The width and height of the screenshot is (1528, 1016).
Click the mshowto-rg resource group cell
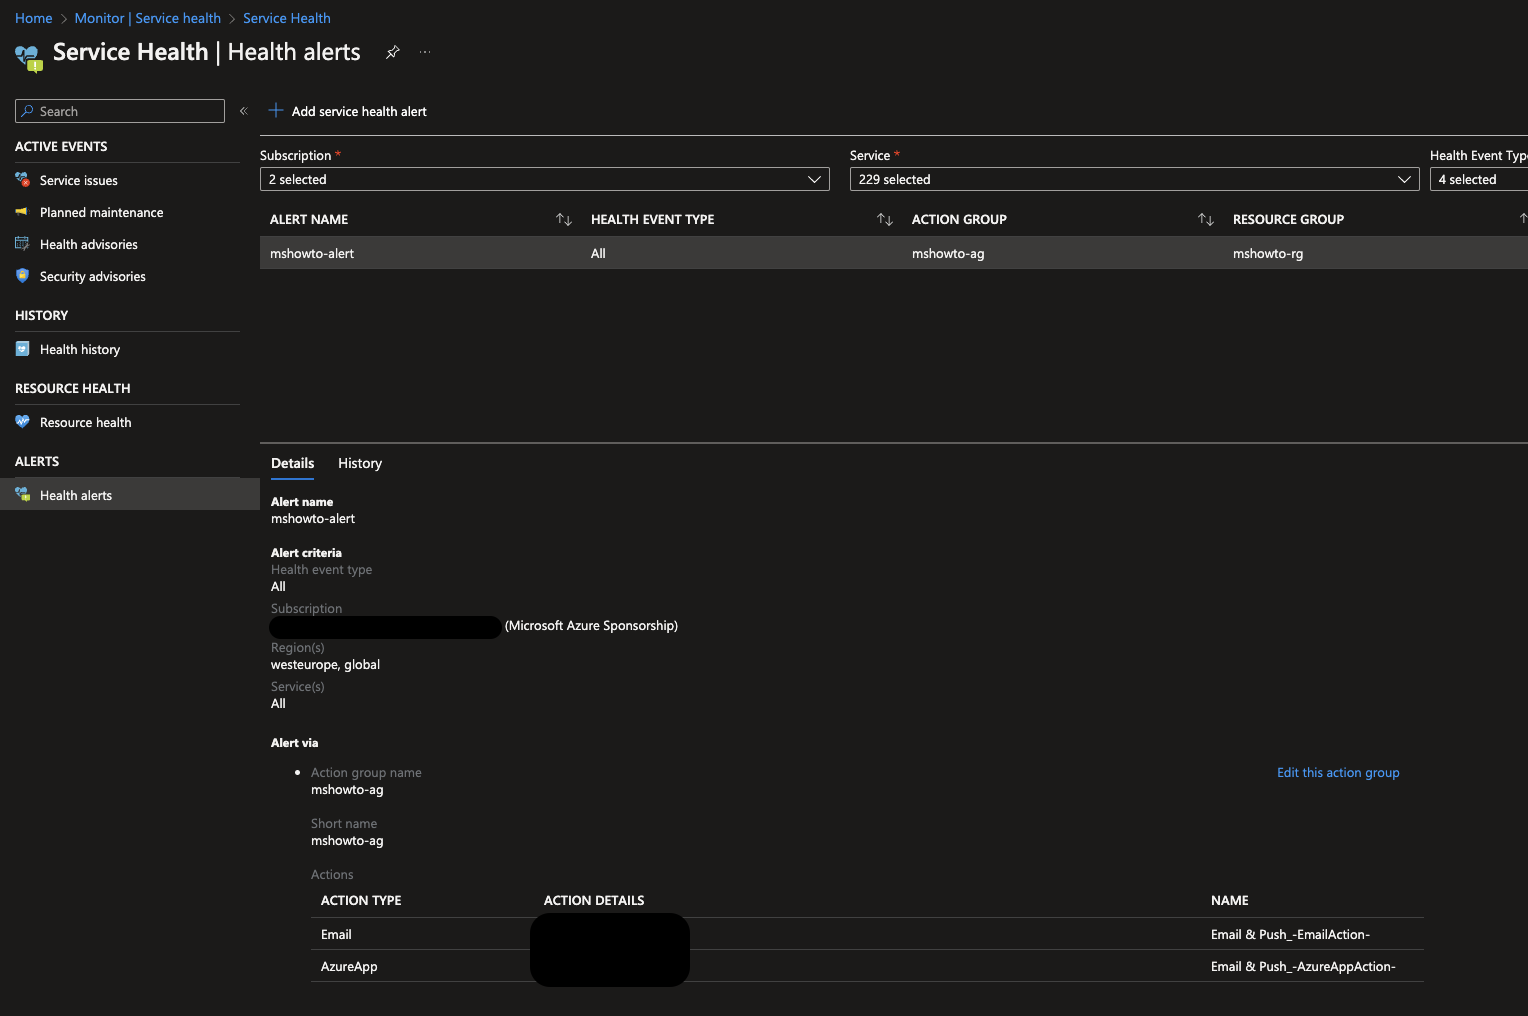1268,253
